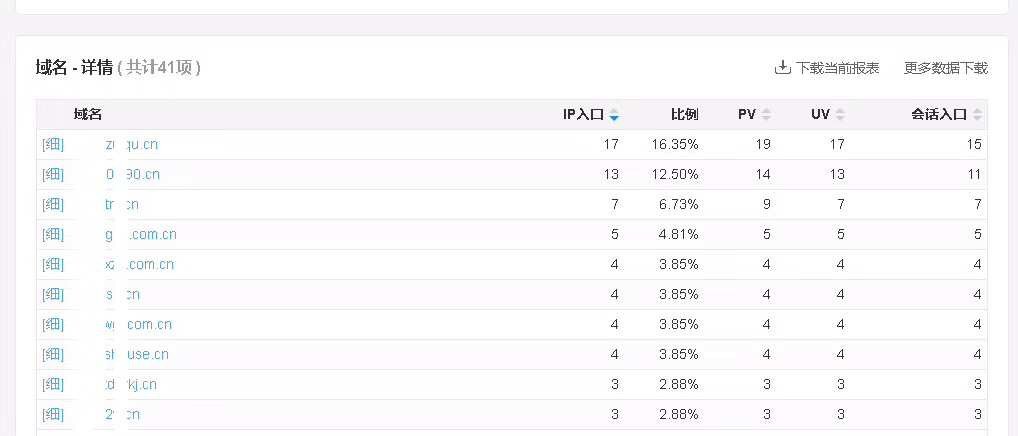
Task: Click the 下载当前报表 text link
Action: coord(837,68)
